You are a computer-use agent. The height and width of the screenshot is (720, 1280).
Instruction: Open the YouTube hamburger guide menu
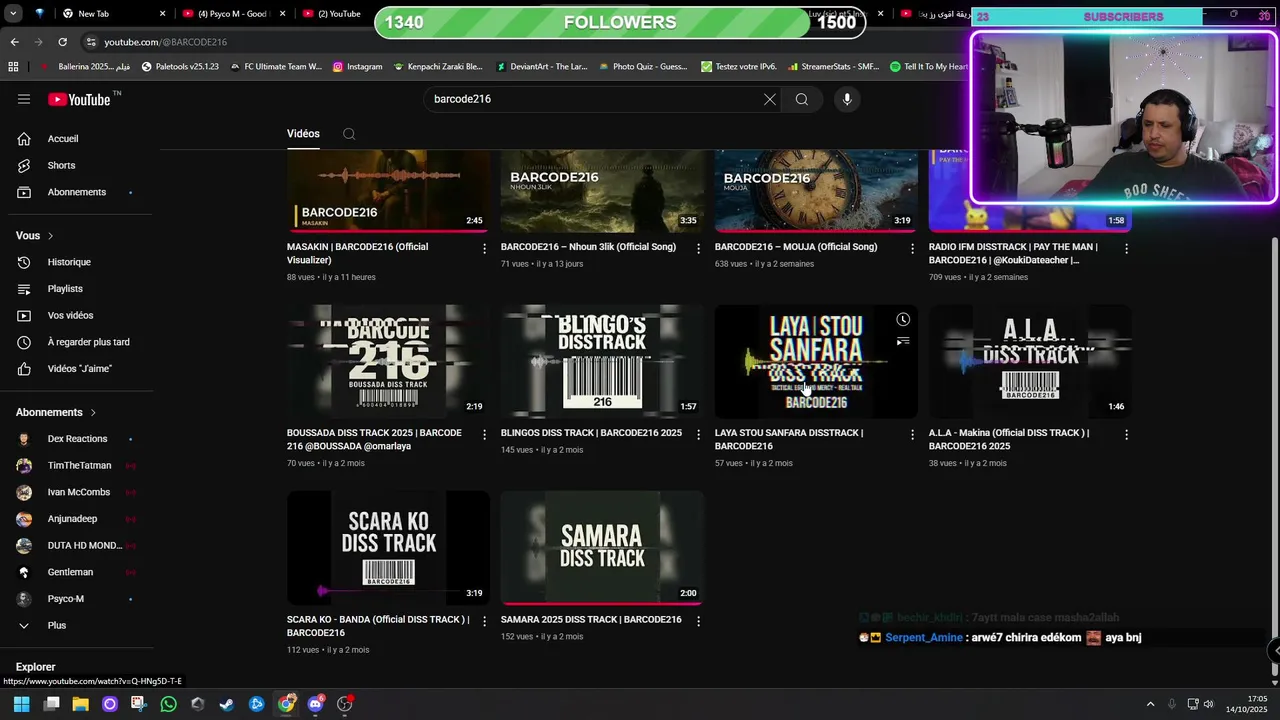coord(24,99)
